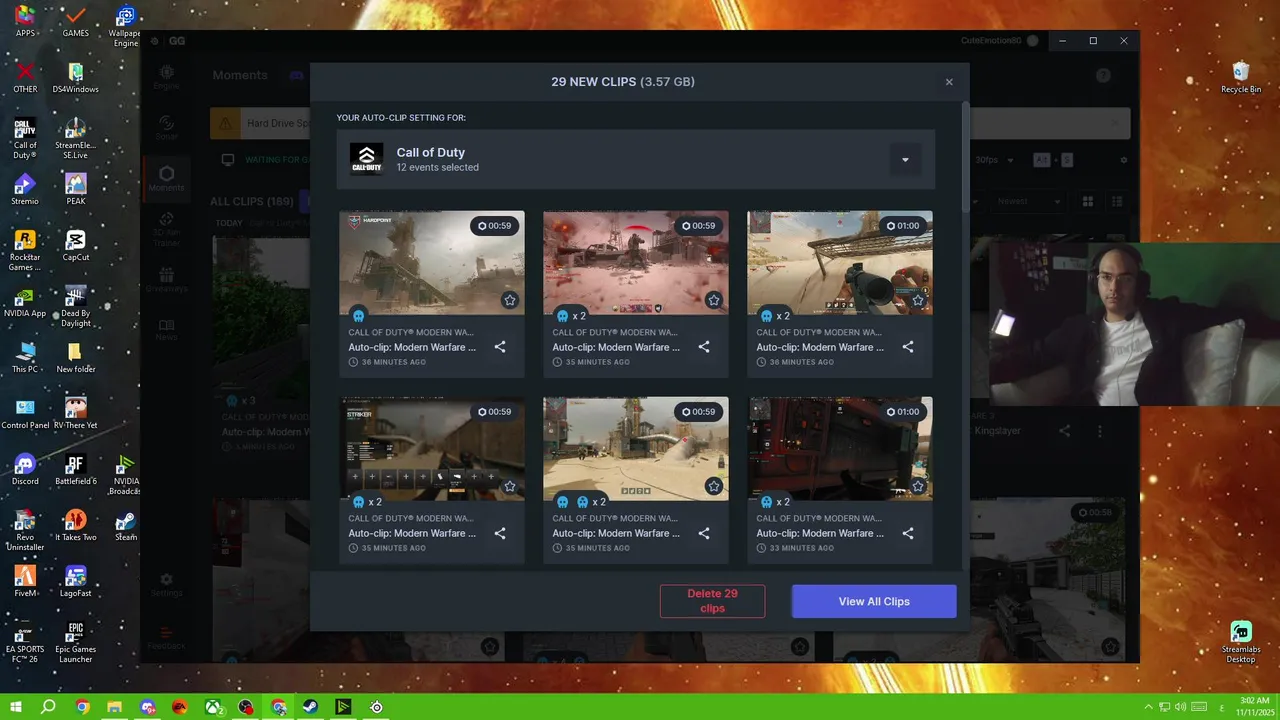Screen dimensions: 1280x720
Task: Favorite the 00:59 clip from 36 minutes ago
Action: point(509,300)
